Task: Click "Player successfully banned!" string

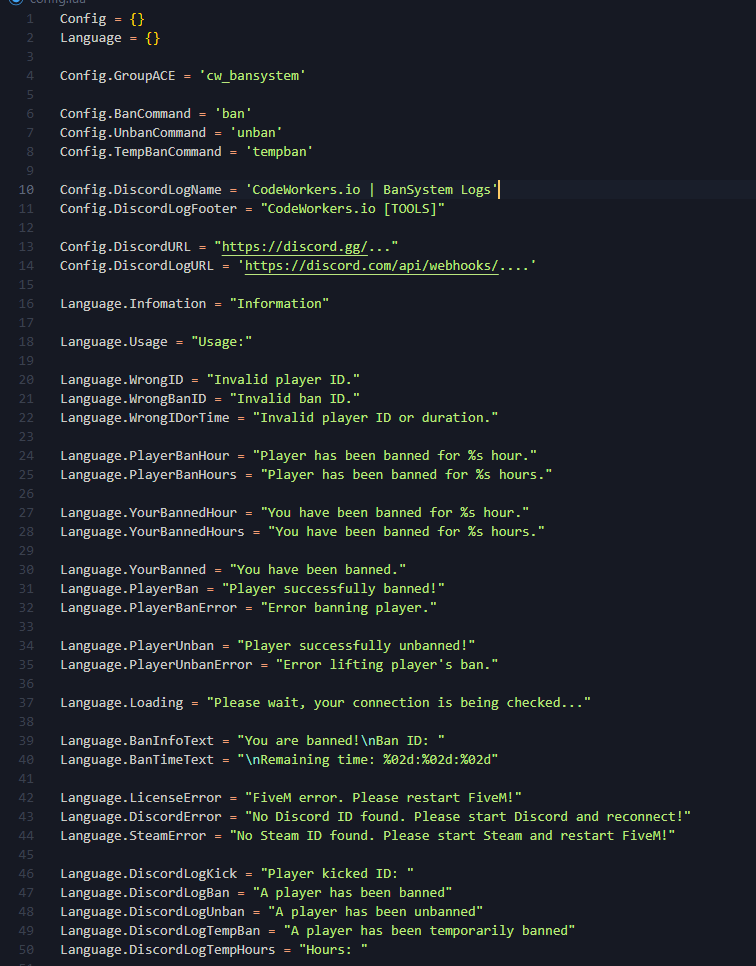Action: pos(333,589)
